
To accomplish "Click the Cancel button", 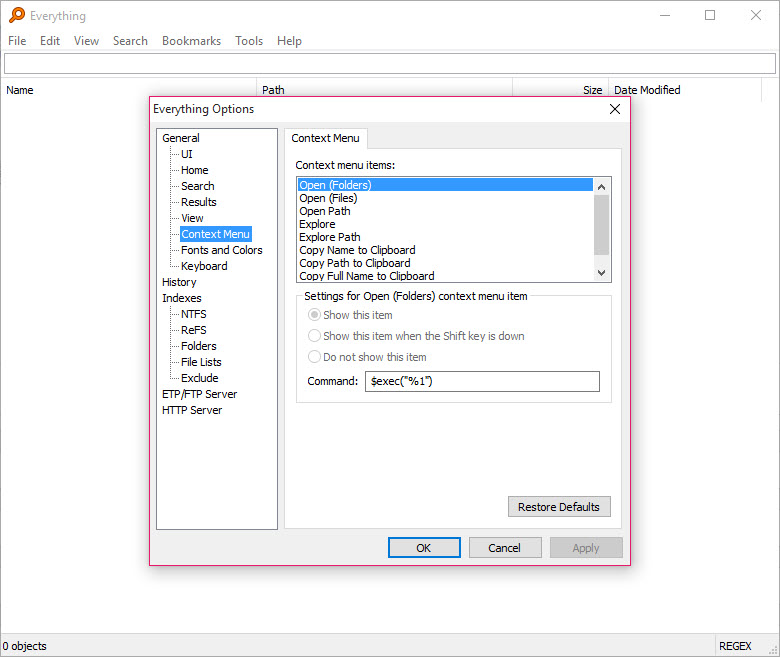I will click(x=504, y=548).
